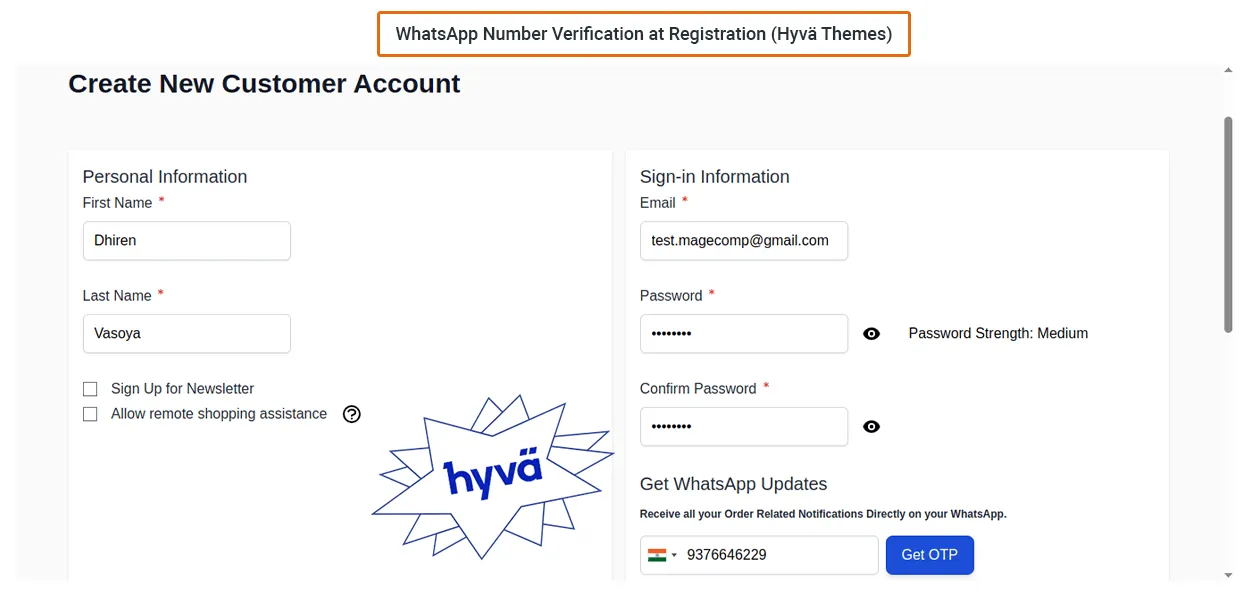Reveal confirm password with eye icon
The height and width of the screenshot is (600, 1250).
[x=871, y=427]
